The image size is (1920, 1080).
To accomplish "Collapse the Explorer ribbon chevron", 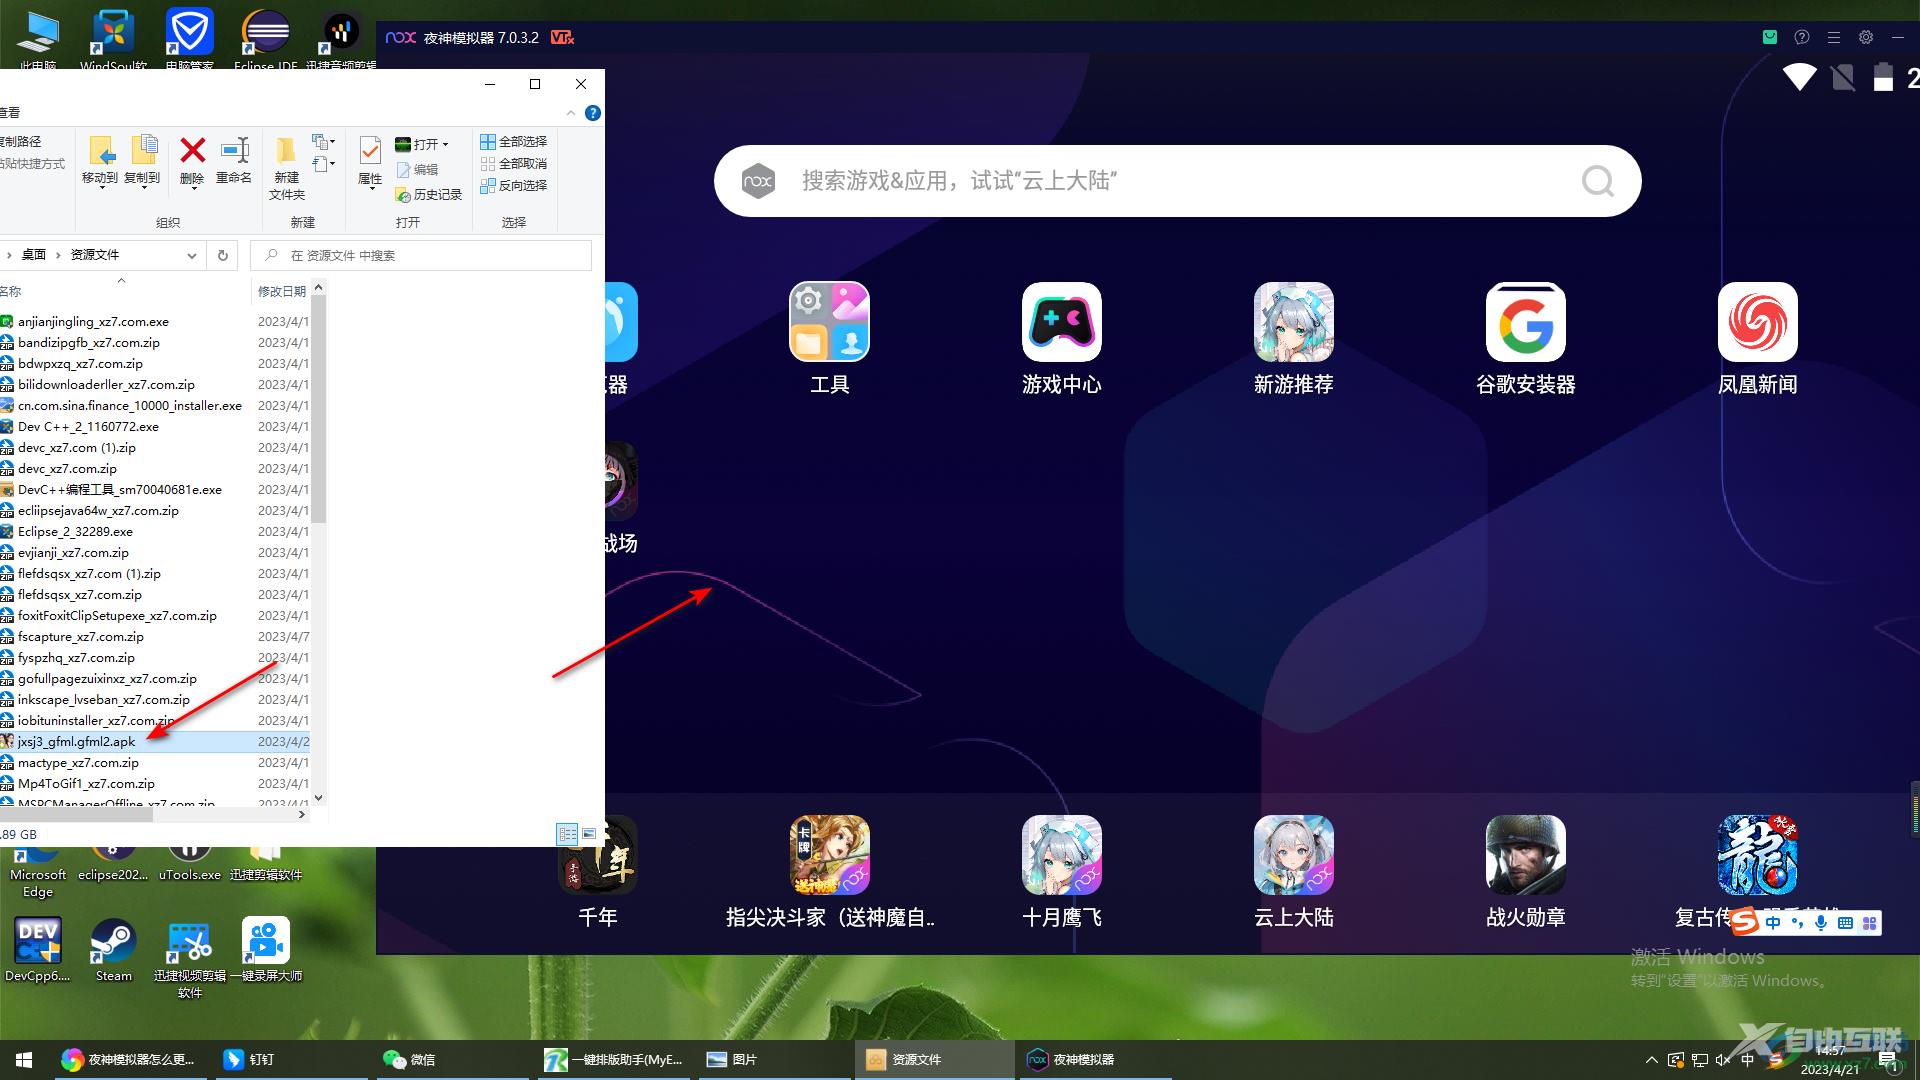I will pos(571,113).
